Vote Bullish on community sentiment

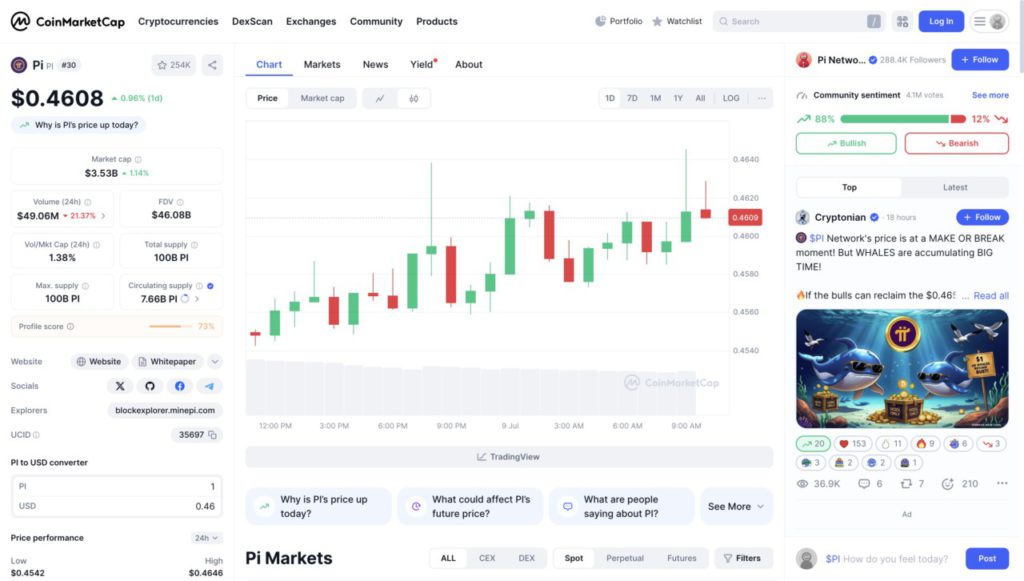[x=846, y=143]
